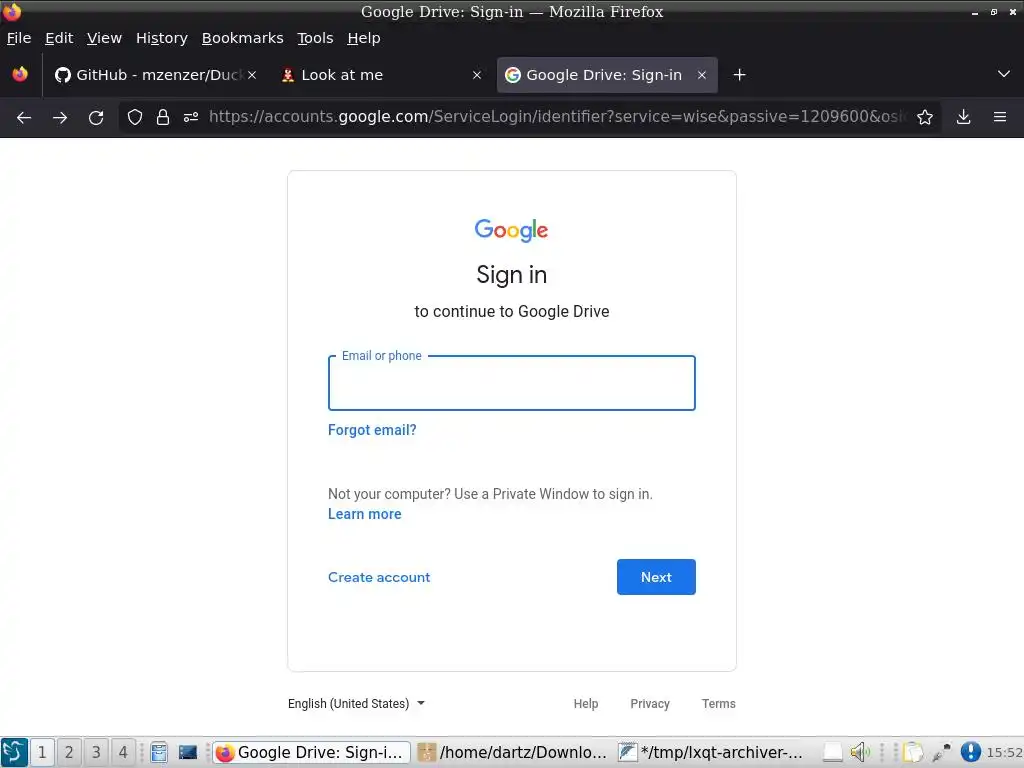This screenshot has height=768, width=1024.
Task: List all tabs with the chevron
Action: tap(1004, 74)
